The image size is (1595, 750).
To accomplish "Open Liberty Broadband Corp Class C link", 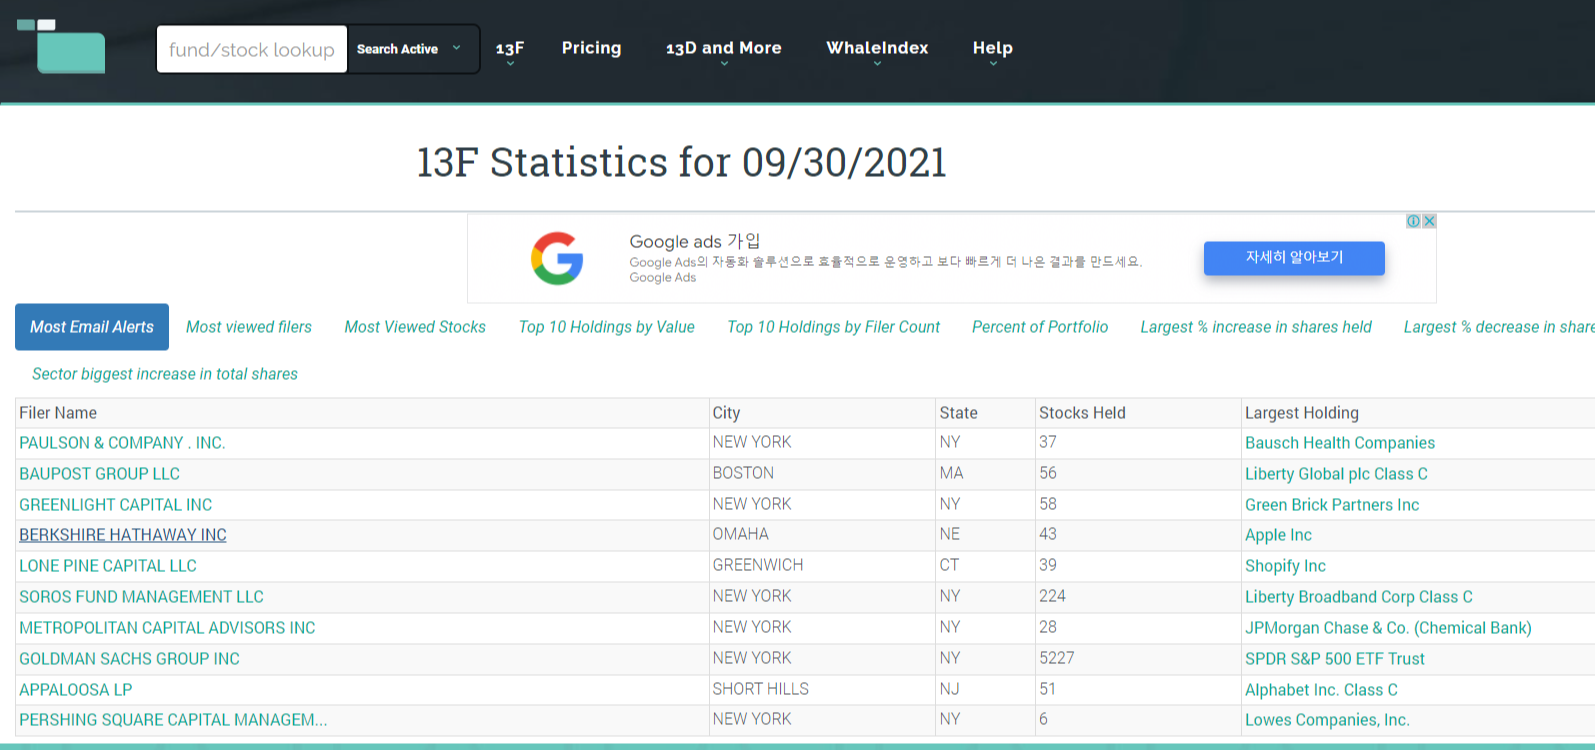I will [1359, 597].
